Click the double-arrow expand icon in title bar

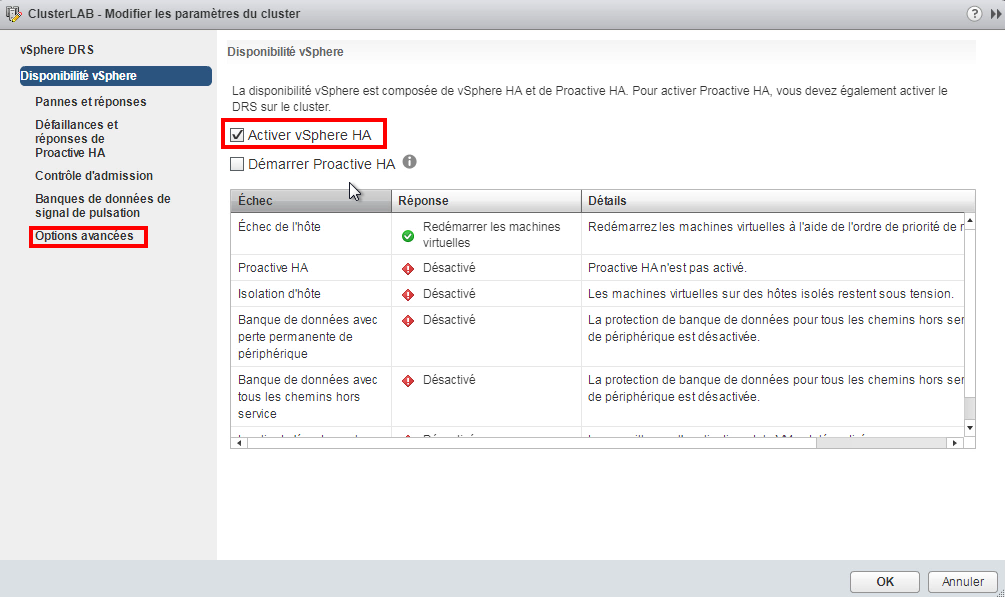(x=995, y=13)
